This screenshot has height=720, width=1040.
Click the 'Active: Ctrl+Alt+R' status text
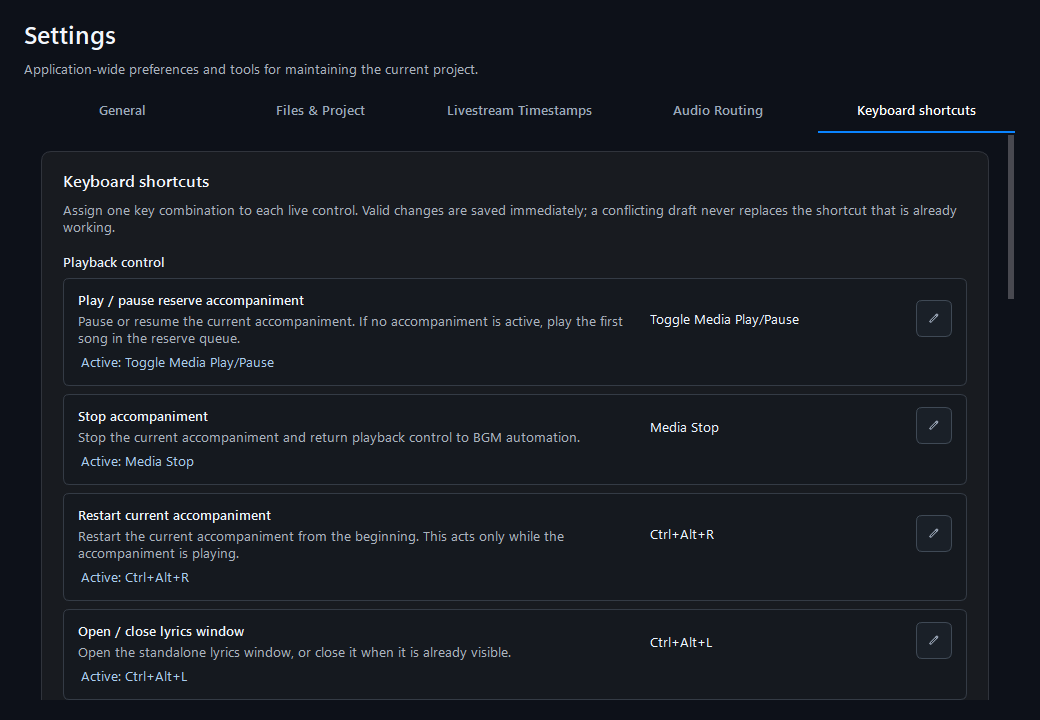coord(135,577)
